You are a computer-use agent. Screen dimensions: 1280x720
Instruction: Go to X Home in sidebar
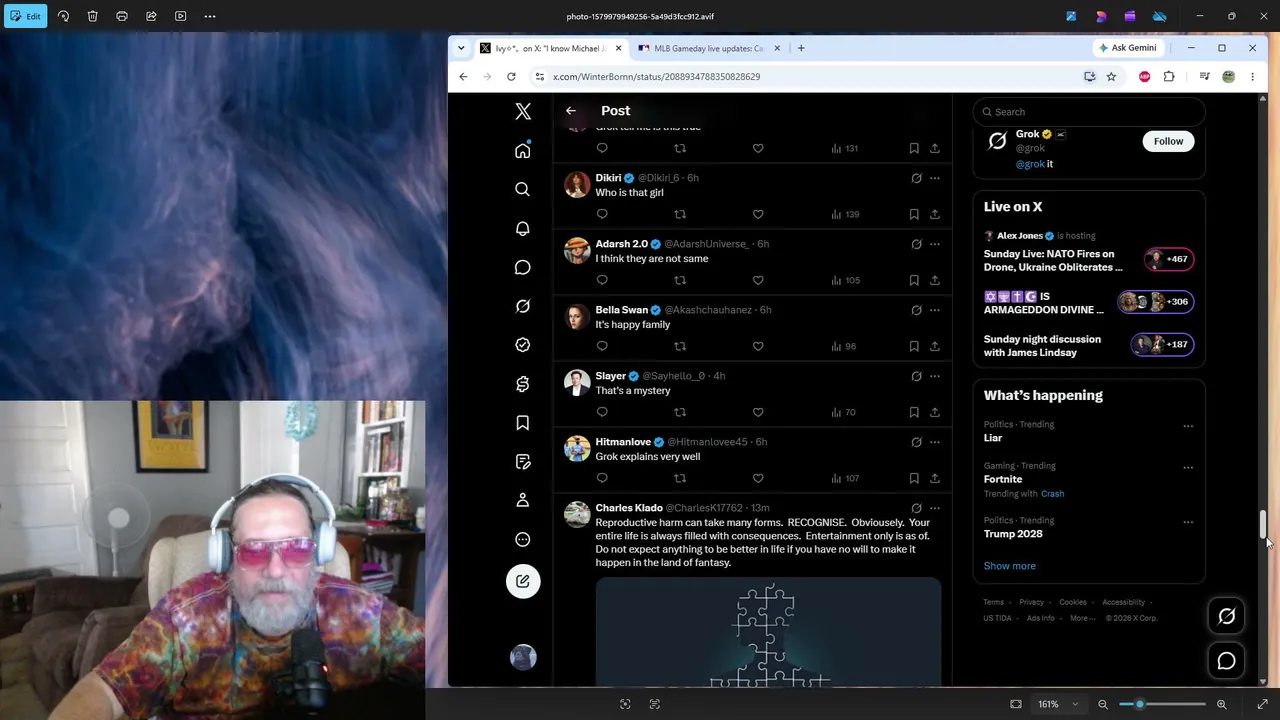tap(523, 150)
